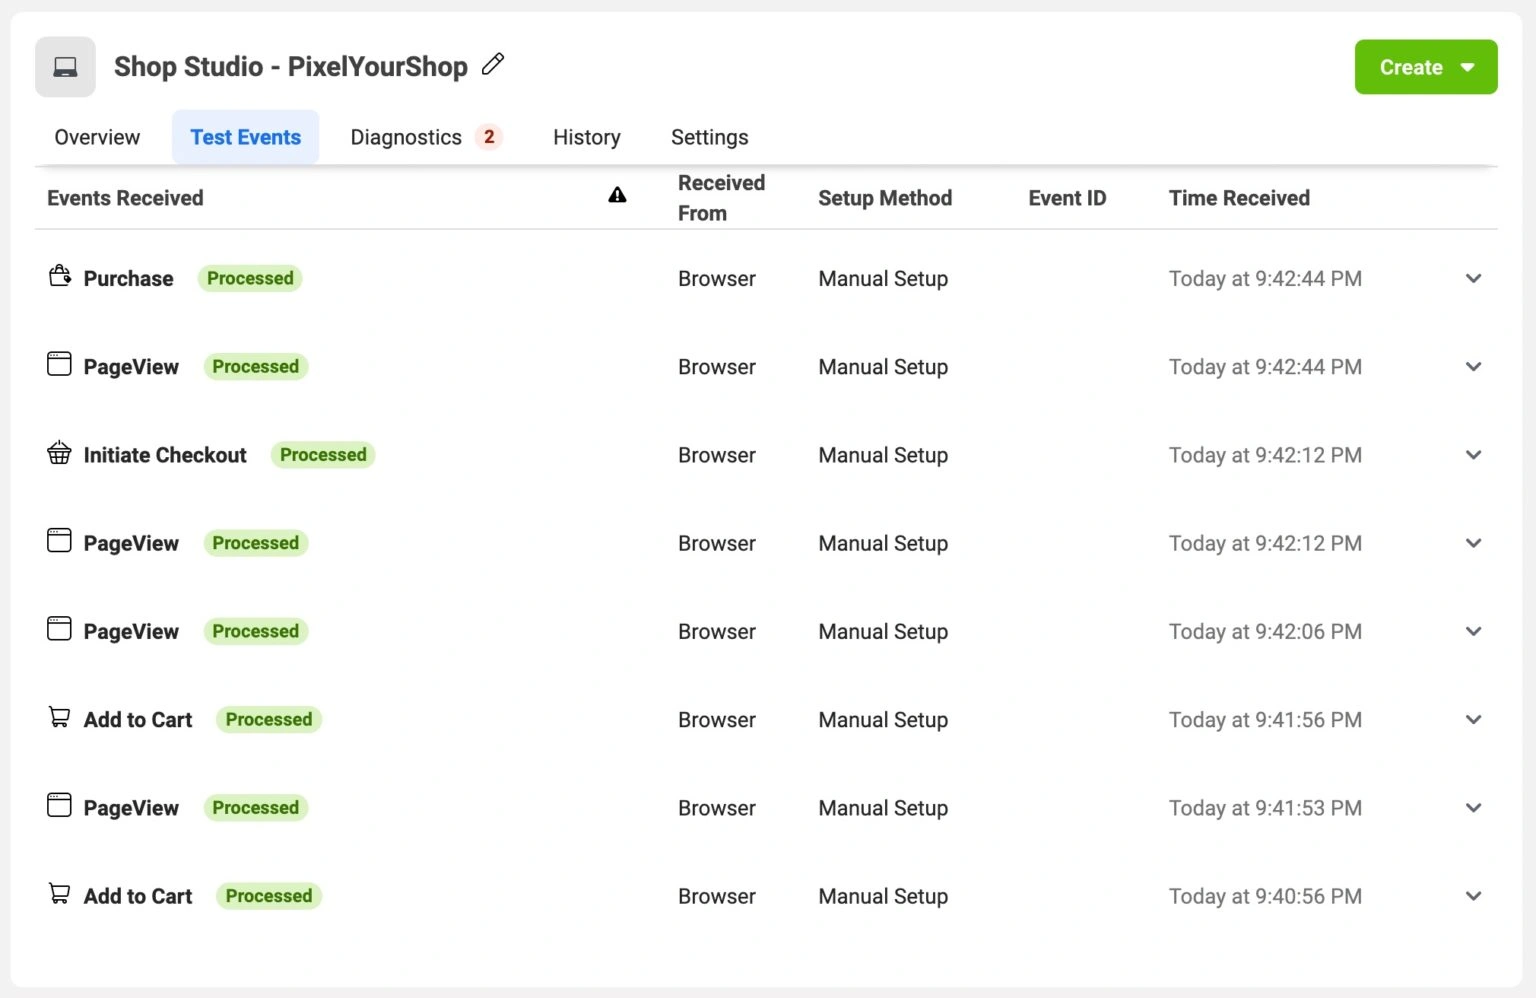Expand the Initiate Checkout event row

coord(1473,455)
